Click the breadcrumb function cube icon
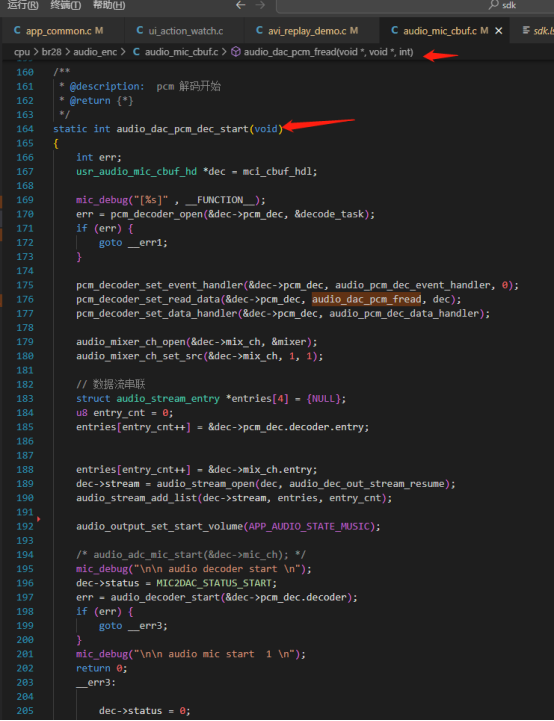554x721 pixels. (x=236, y=52)
